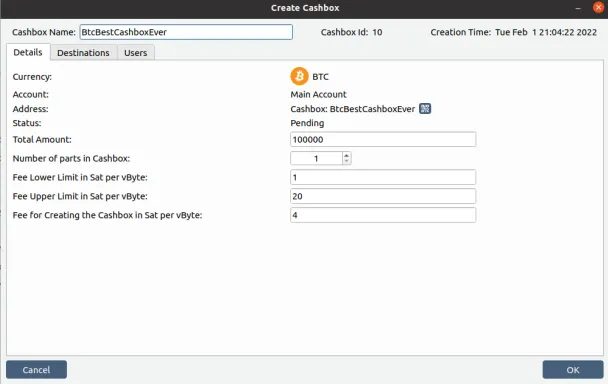Click the Number of parts spin box value
This screenshot has width=608, height=384.
pyautogui.click(x=316, y=158)
